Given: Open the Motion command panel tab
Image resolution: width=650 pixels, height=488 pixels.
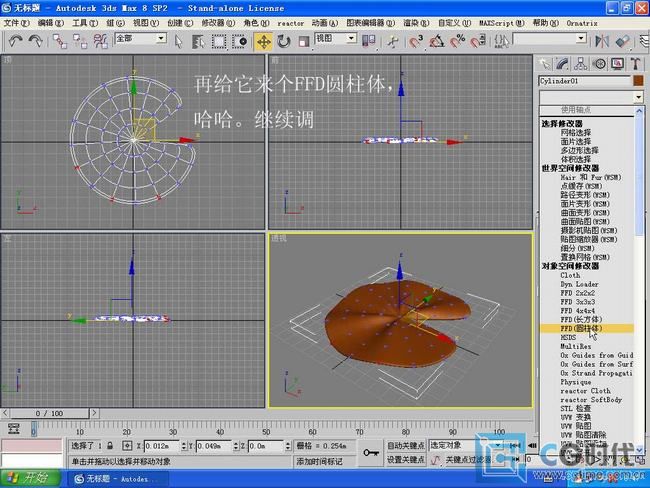Looking at the screenshot, I should tap(599, 64).
